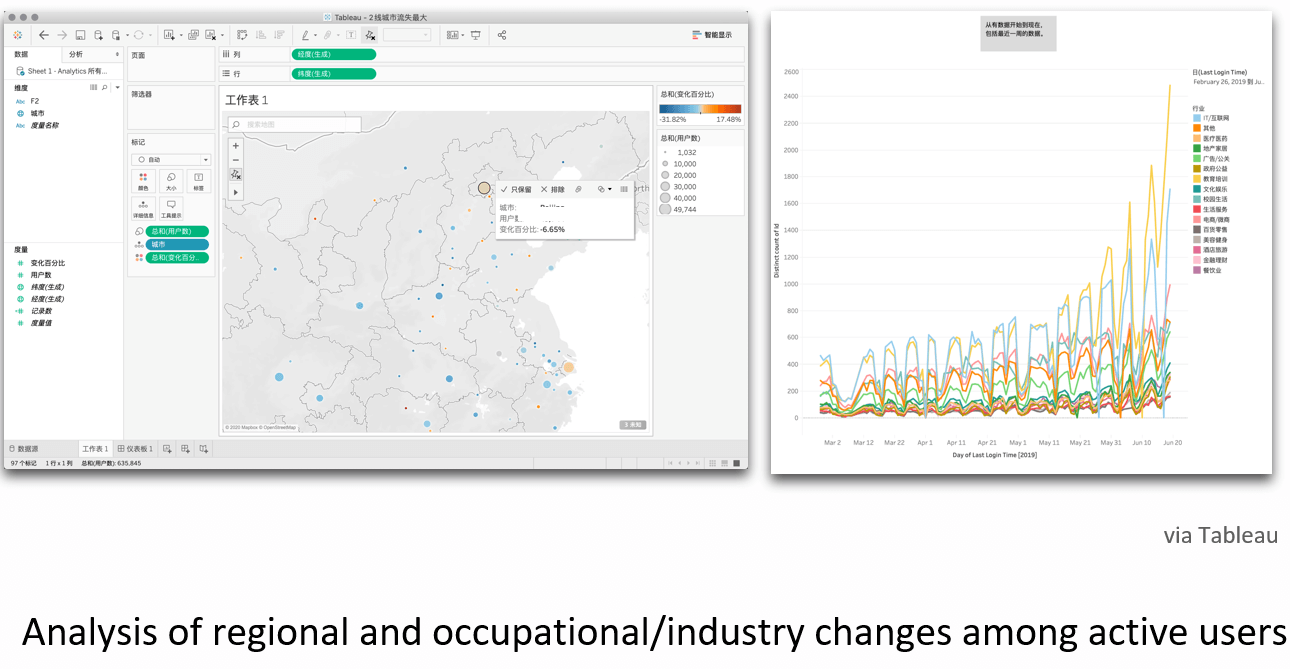Expand the map toolbar arrow flyout
Image resolution: width=1290 pixels, height=669 pixels.
coord(236,191)
